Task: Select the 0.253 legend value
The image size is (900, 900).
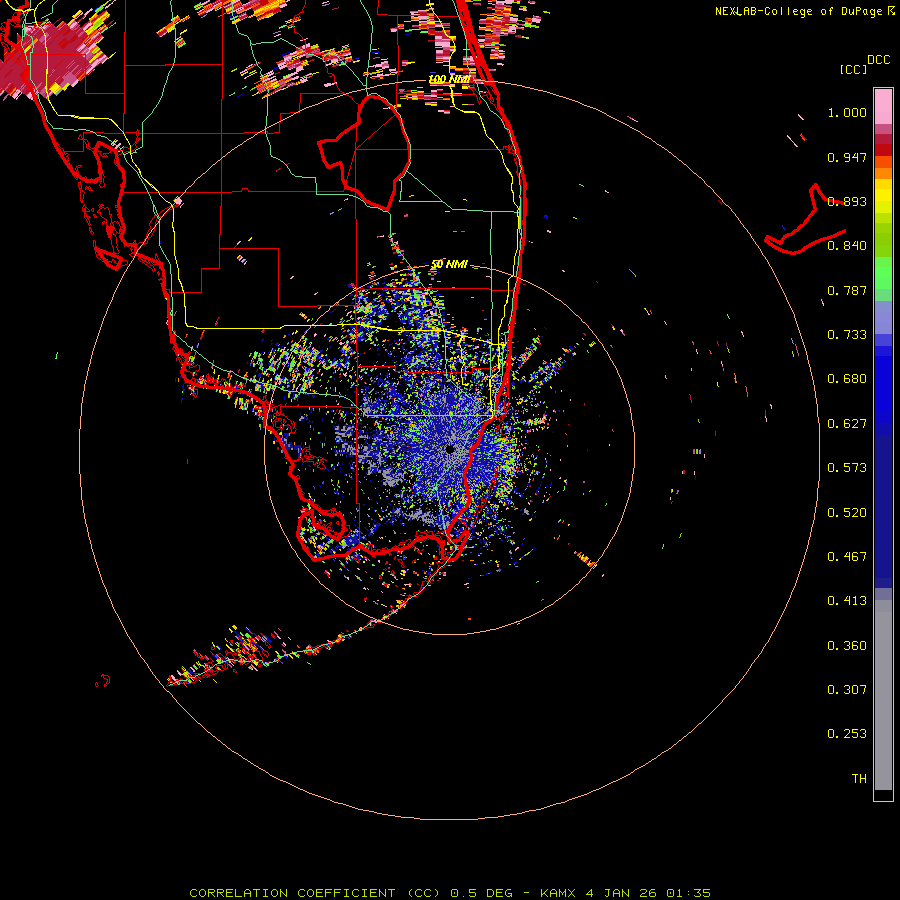Action: pos(847,734)
